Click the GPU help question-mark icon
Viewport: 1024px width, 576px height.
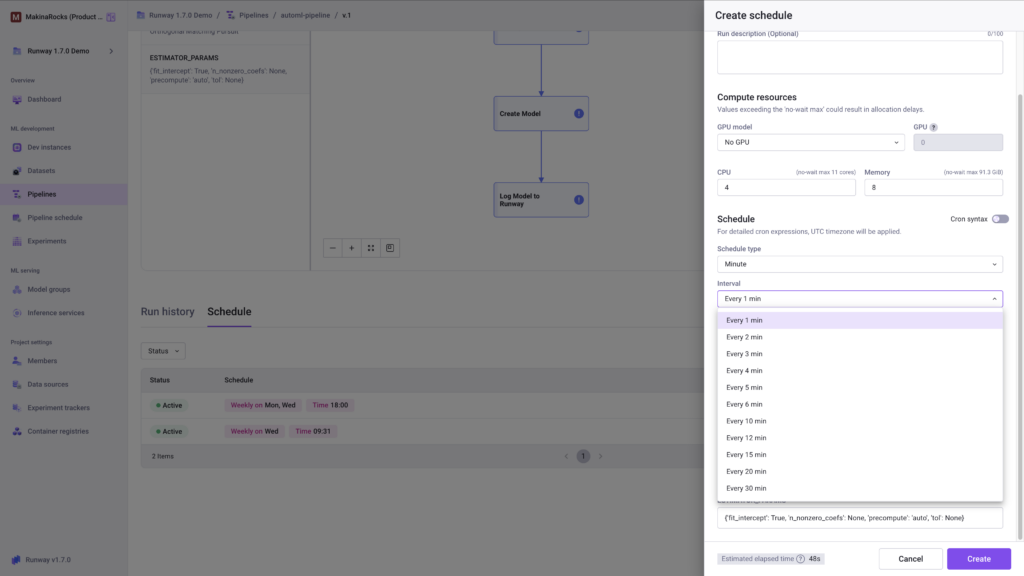click(x=933, y=127)
